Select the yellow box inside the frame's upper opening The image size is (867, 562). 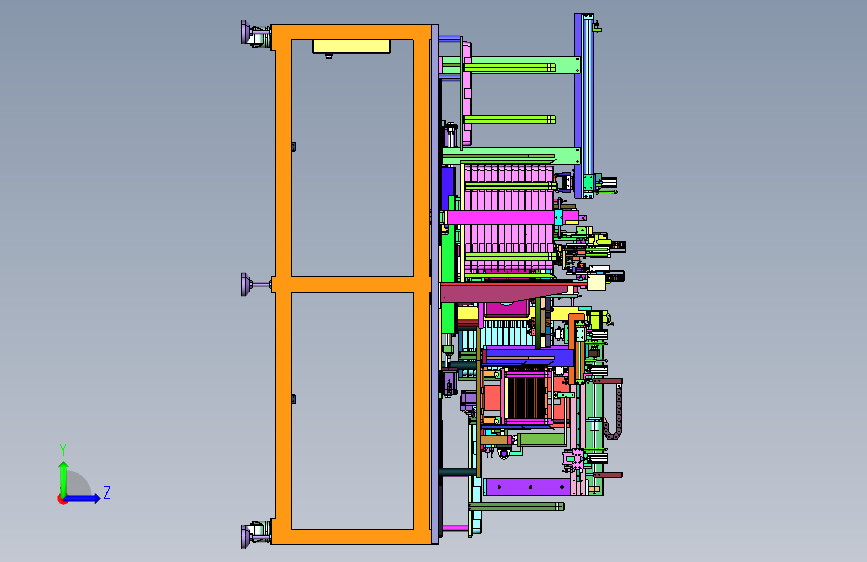click(351, 46)
